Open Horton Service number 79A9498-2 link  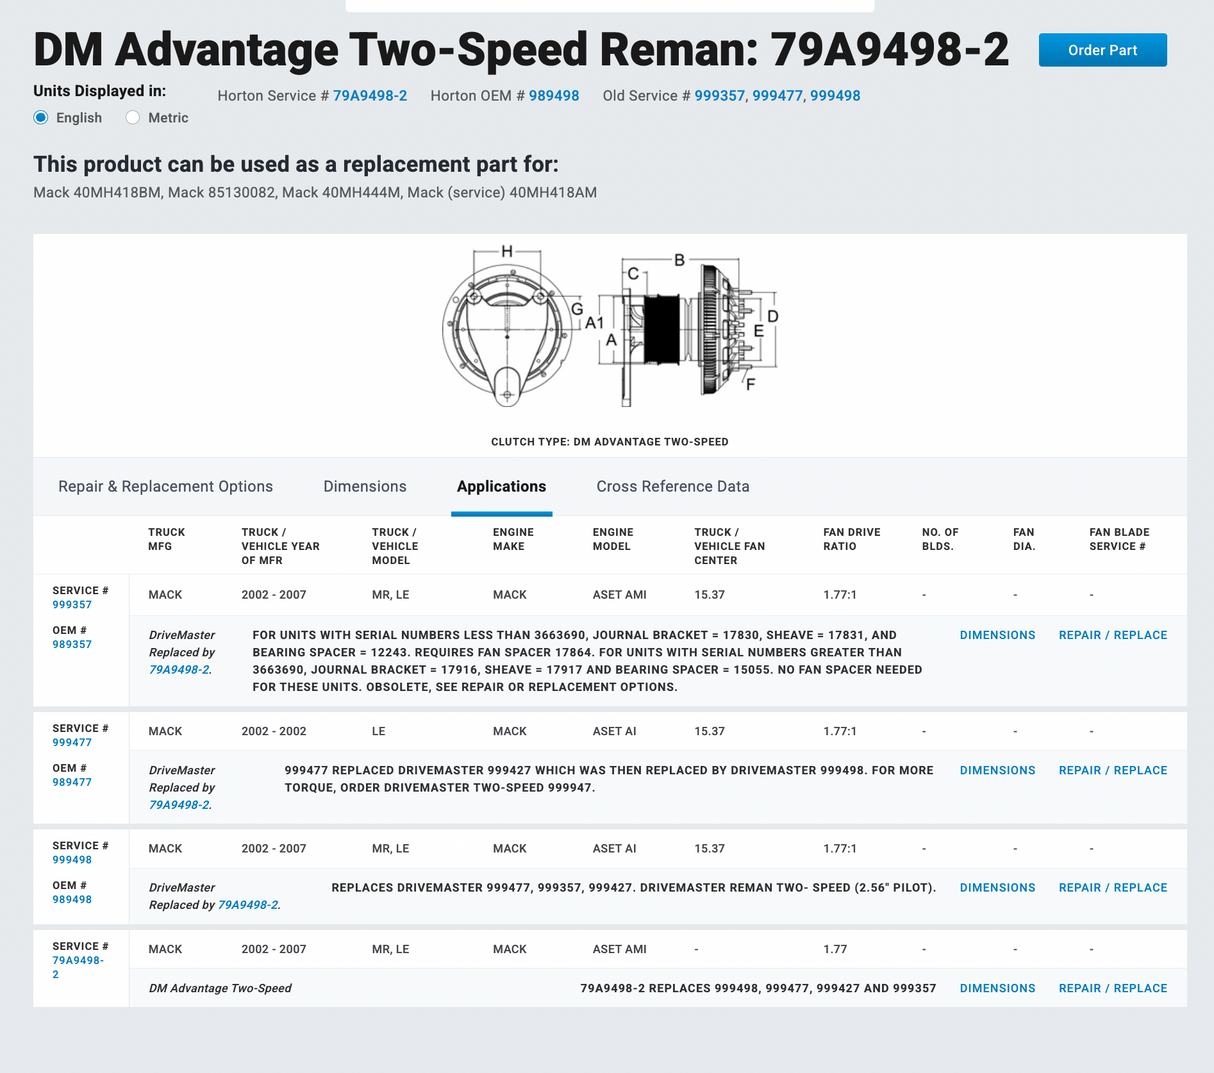point(369,96)
